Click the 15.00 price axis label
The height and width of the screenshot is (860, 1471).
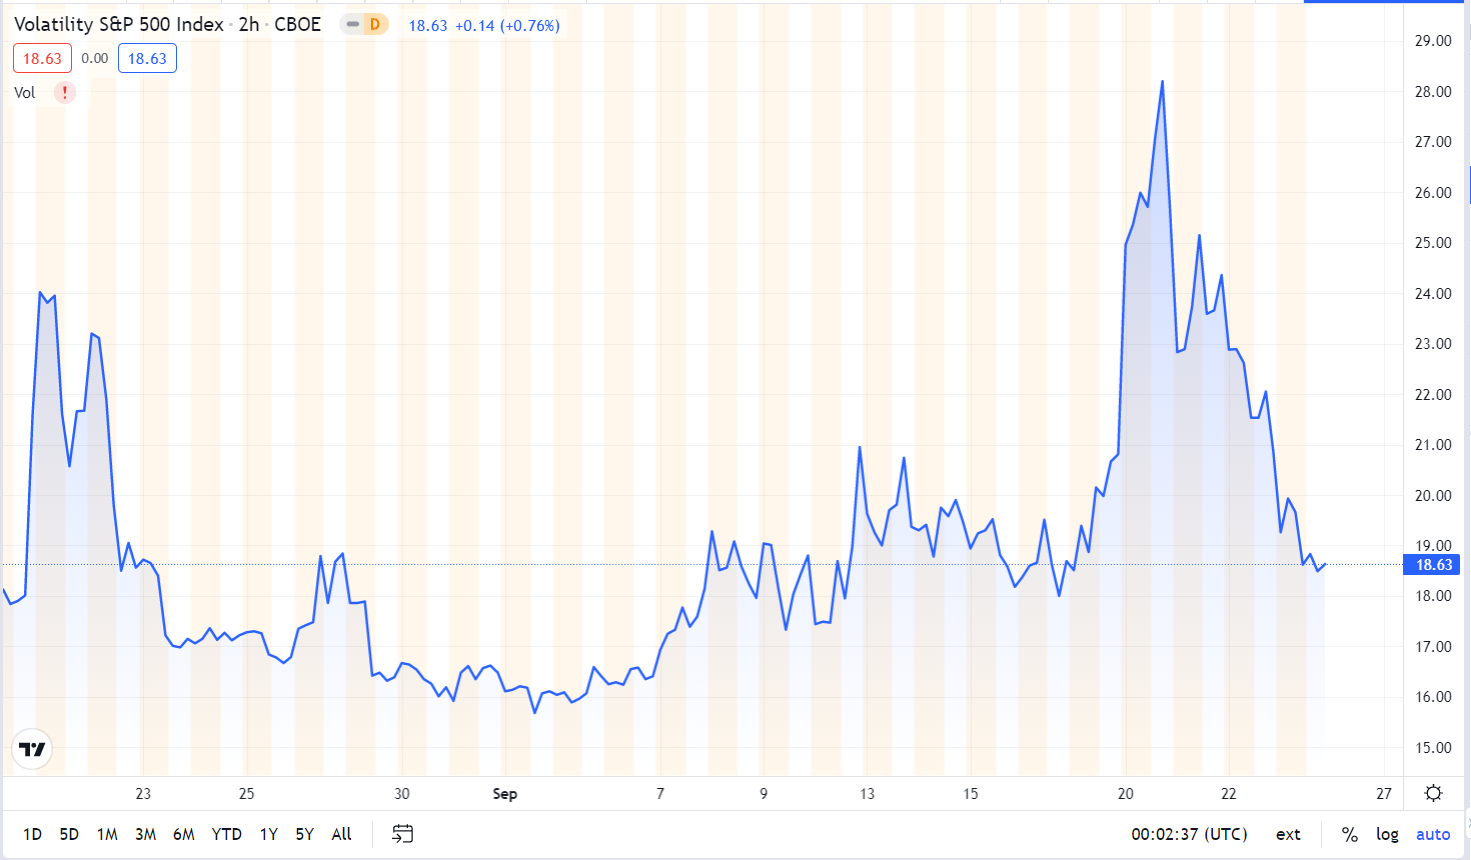tap(1433, 748)
